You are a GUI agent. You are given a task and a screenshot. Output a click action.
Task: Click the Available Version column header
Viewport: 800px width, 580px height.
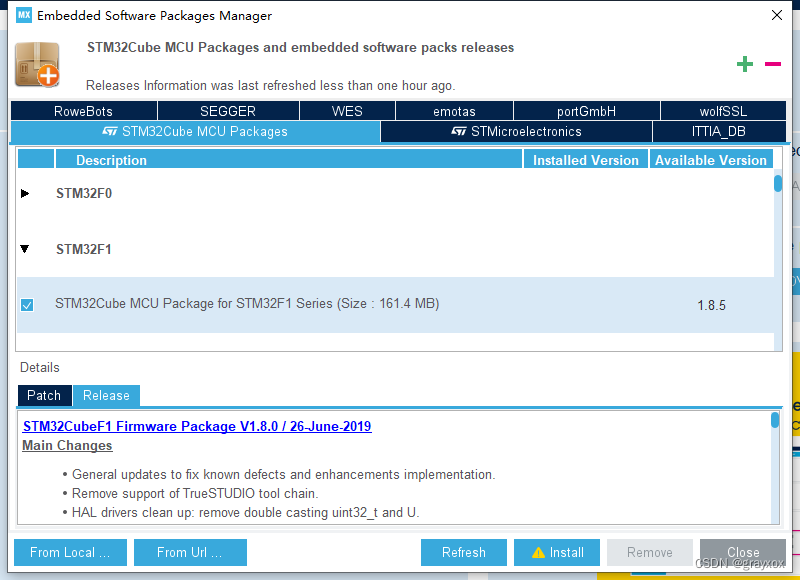pyautogui.click(x=711, y=159)
